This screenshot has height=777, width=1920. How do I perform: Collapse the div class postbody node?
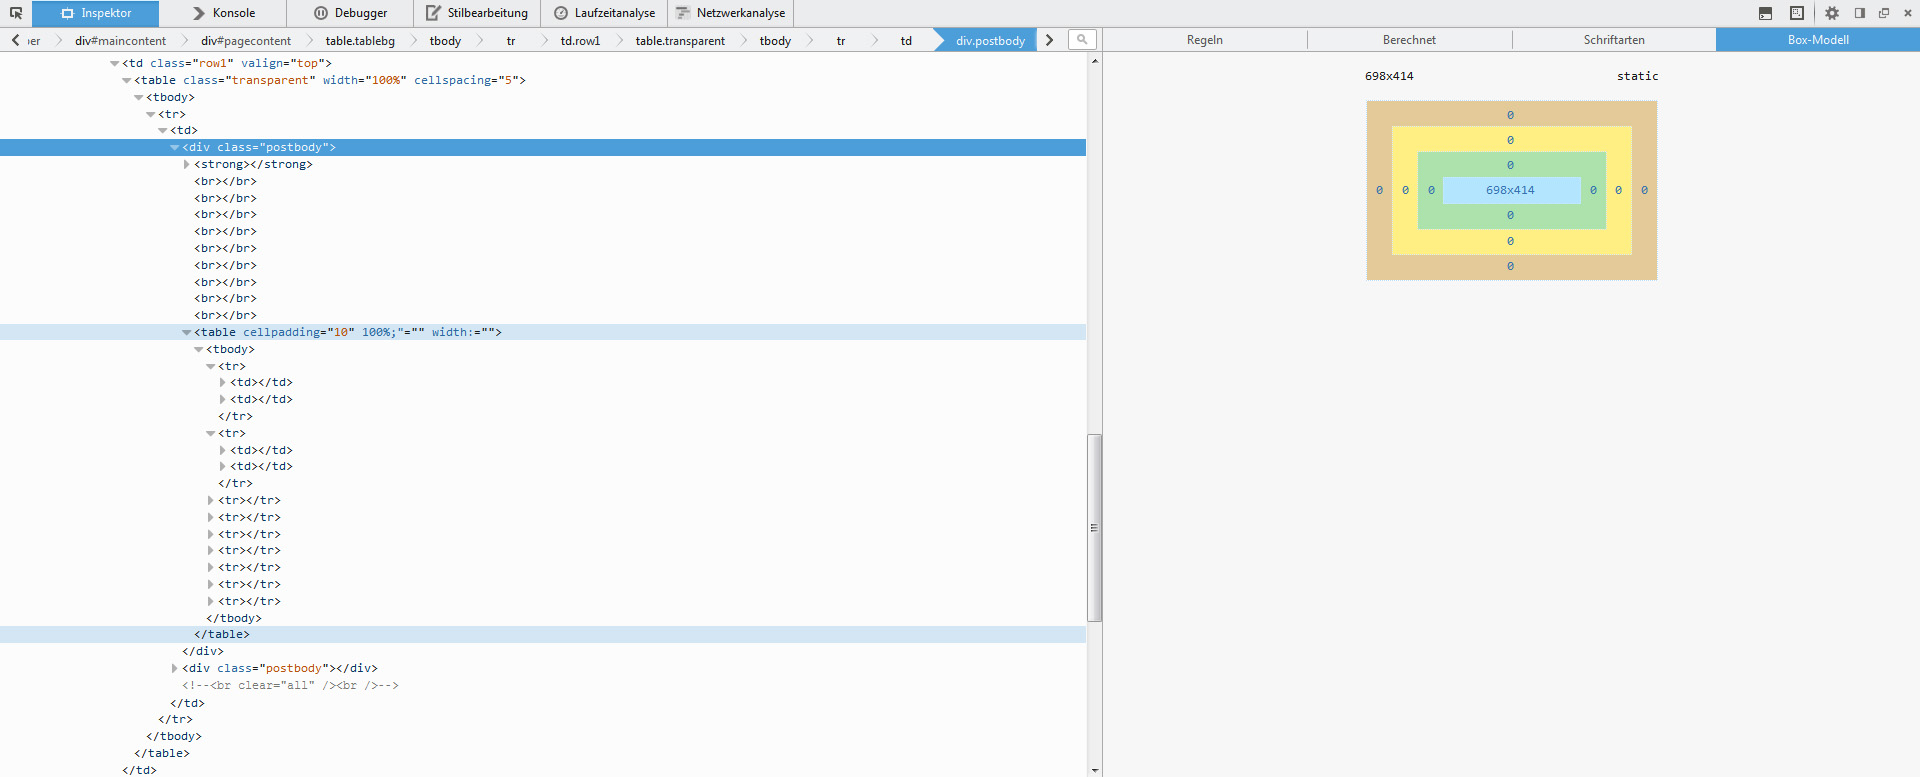click(175, 148)
